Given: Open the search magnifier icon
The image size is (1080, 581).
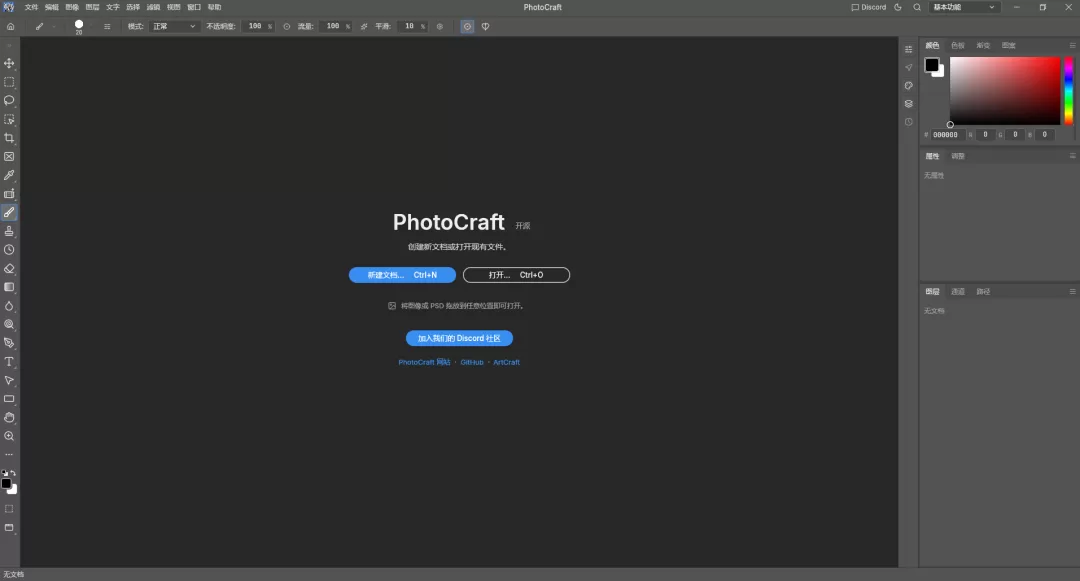Looking at the screenshot, I should point(917,7).
